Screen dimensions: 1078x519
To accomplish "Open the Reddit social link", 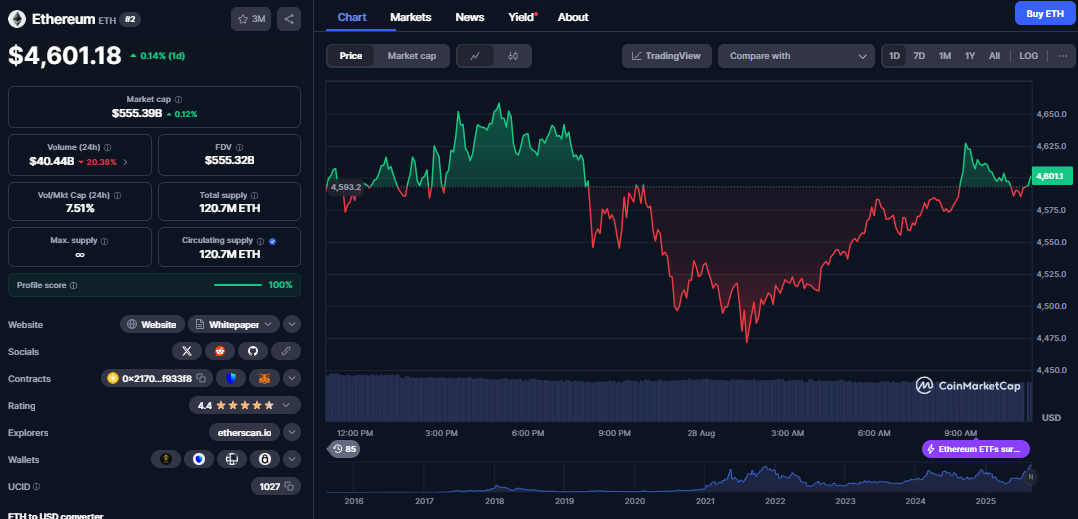I will coord(220,351).
